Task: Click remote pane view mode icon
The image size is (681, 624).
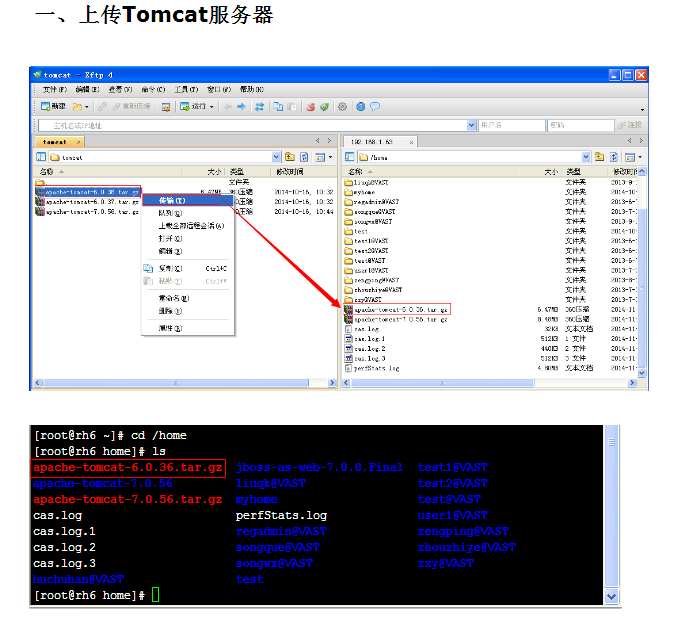Action: click(x=630, y=157)
